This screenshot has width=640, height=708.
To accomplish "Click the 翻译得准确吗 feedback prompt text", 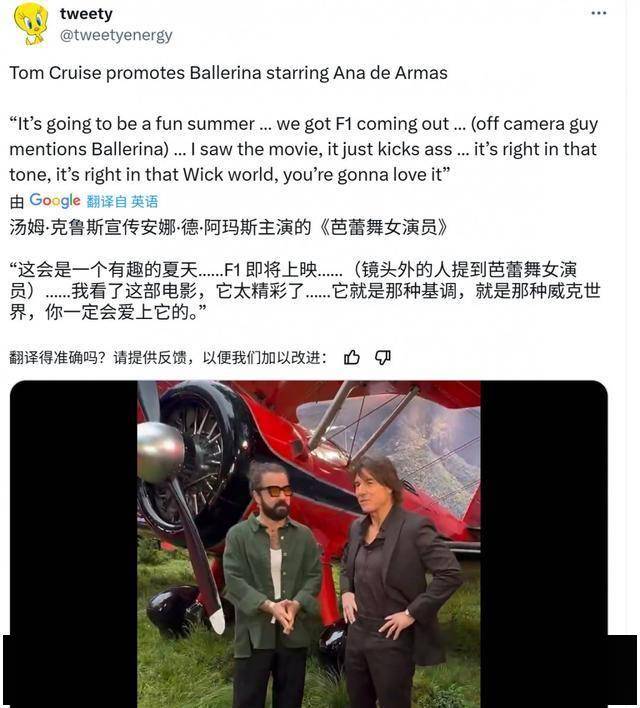I will (x=168, y=358).
